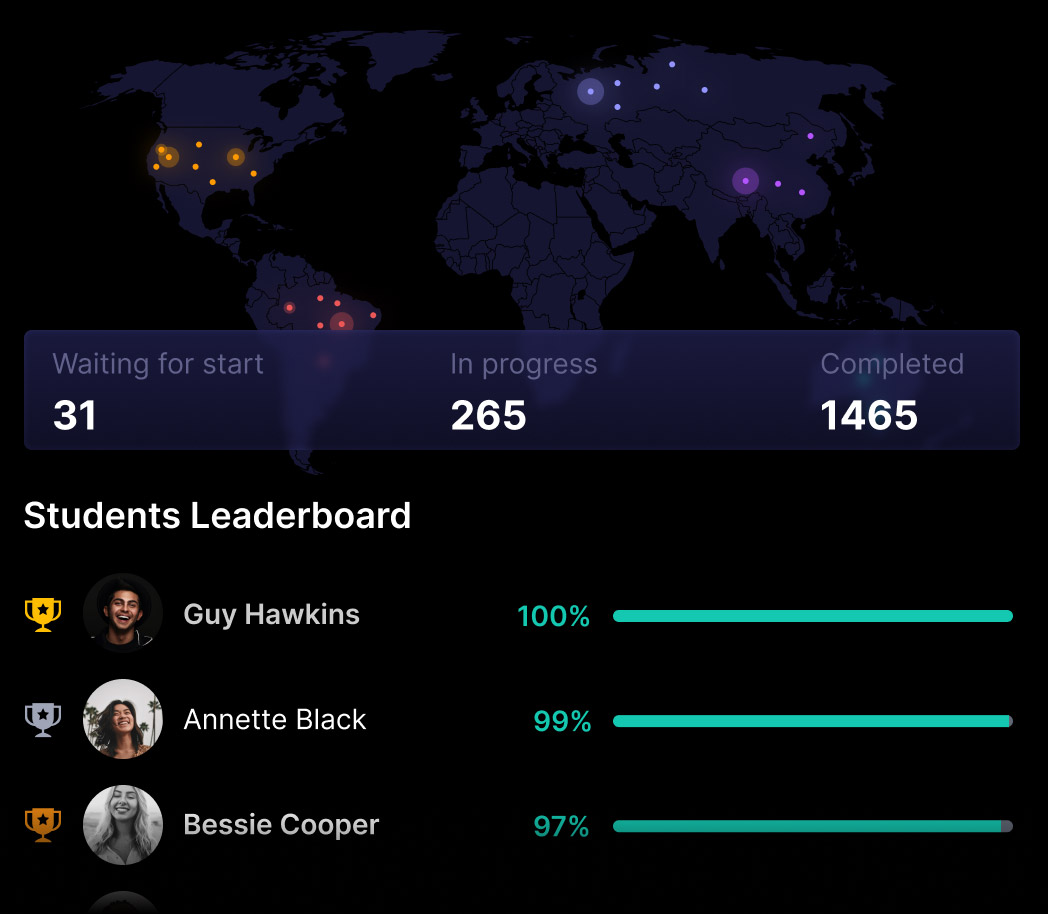Viewport: 1048px width, 914px height.
Task: Click the completed count 1465
Action: [x=869, y=415]
